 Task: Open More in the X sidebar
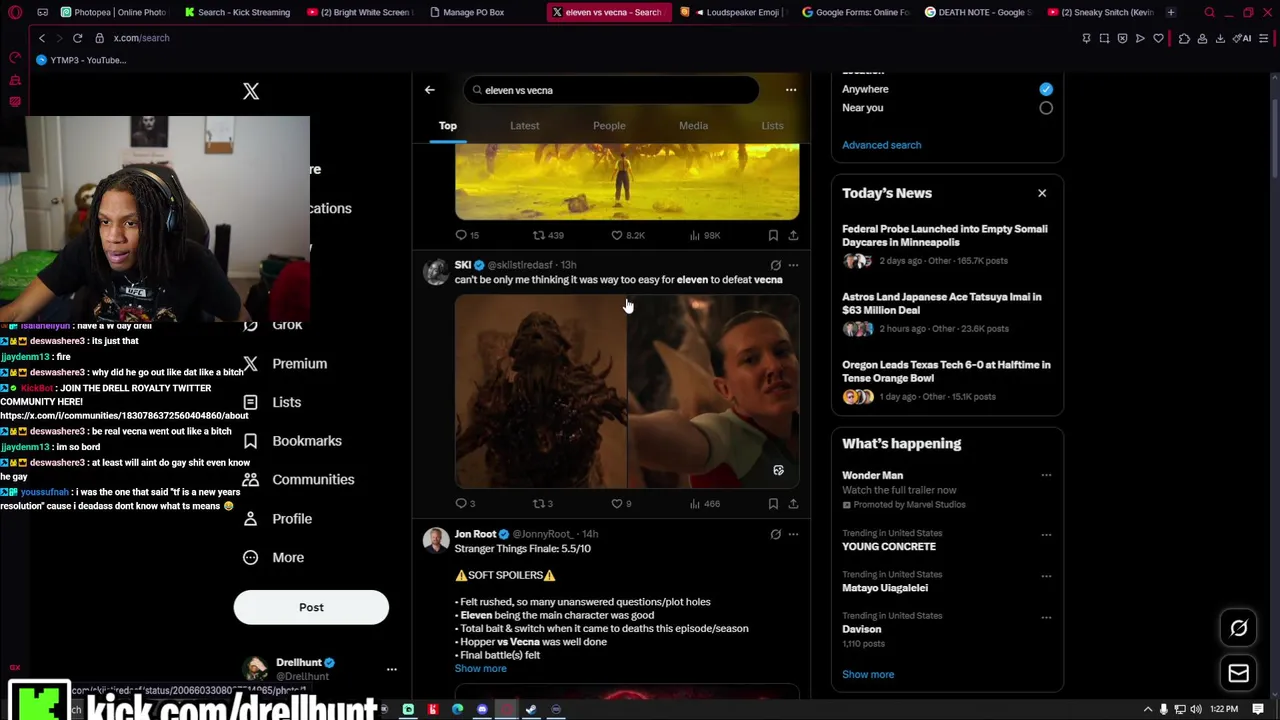(x=273, y=558)
